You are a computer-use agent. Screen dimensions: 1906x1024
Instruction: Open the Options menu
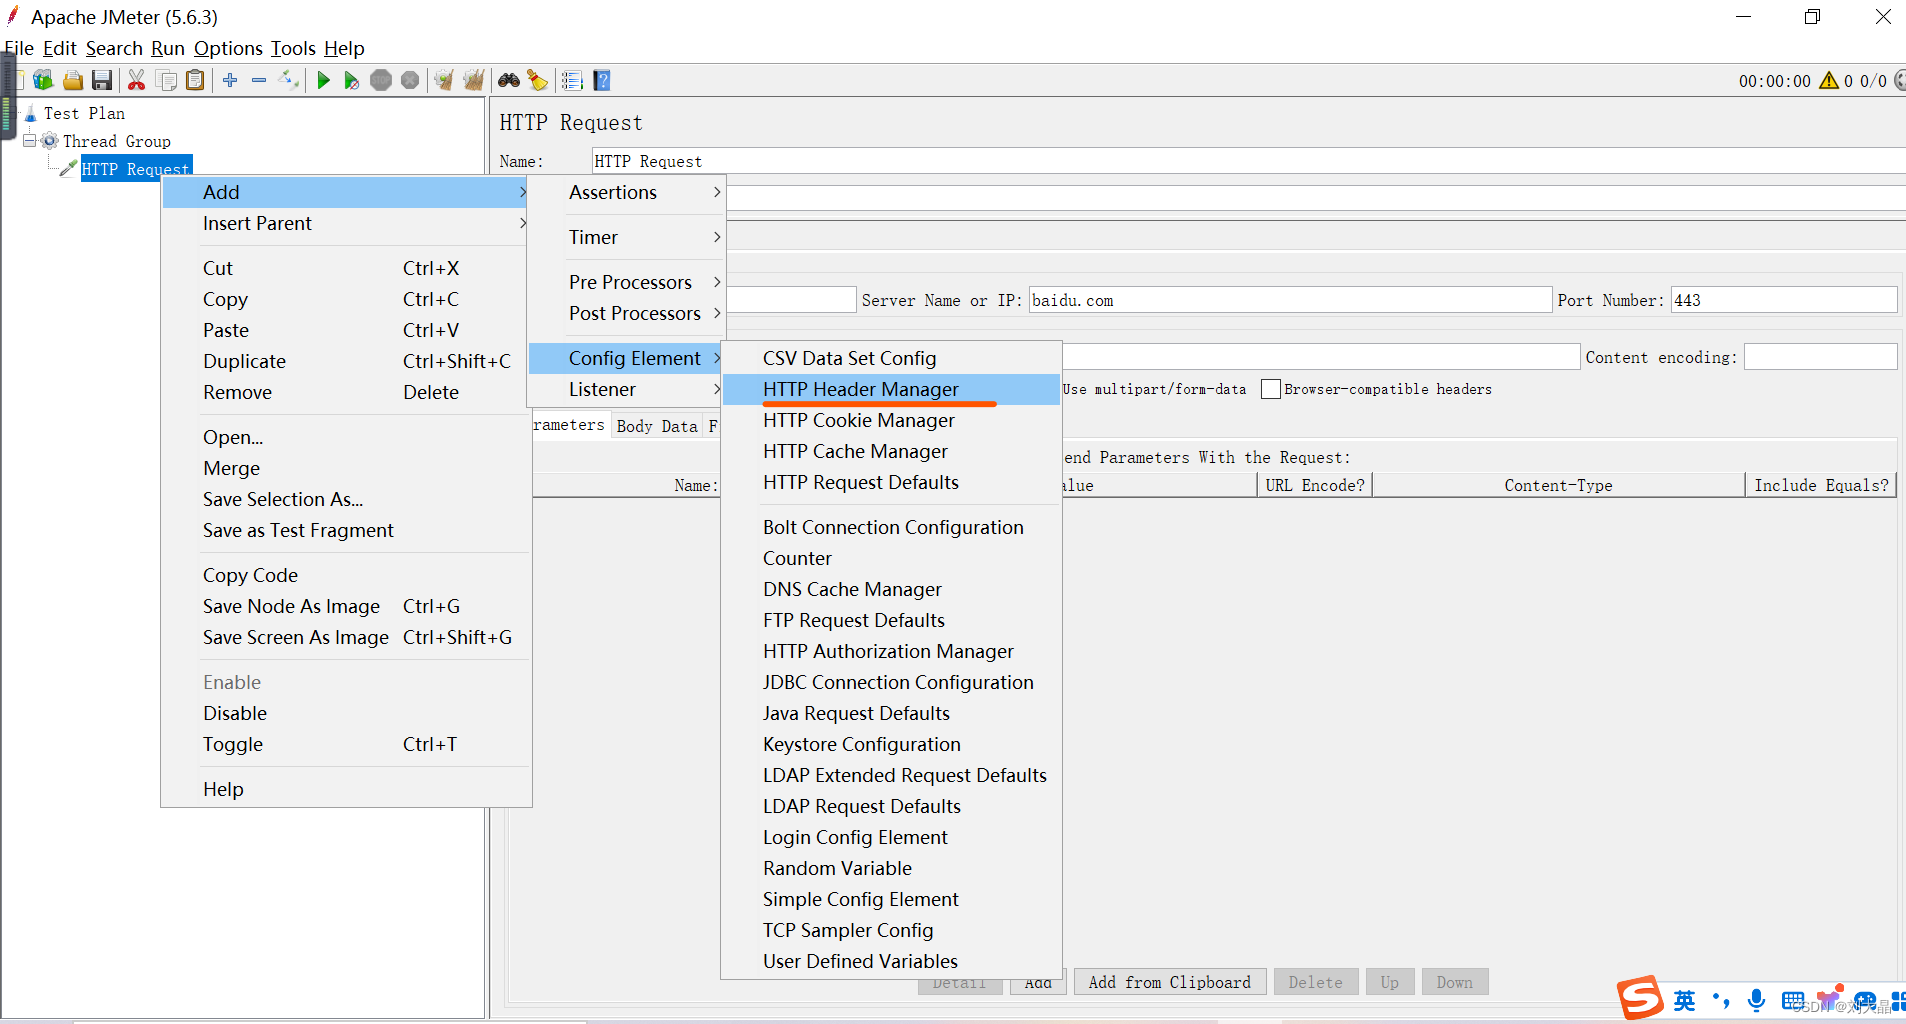[228, 48]
